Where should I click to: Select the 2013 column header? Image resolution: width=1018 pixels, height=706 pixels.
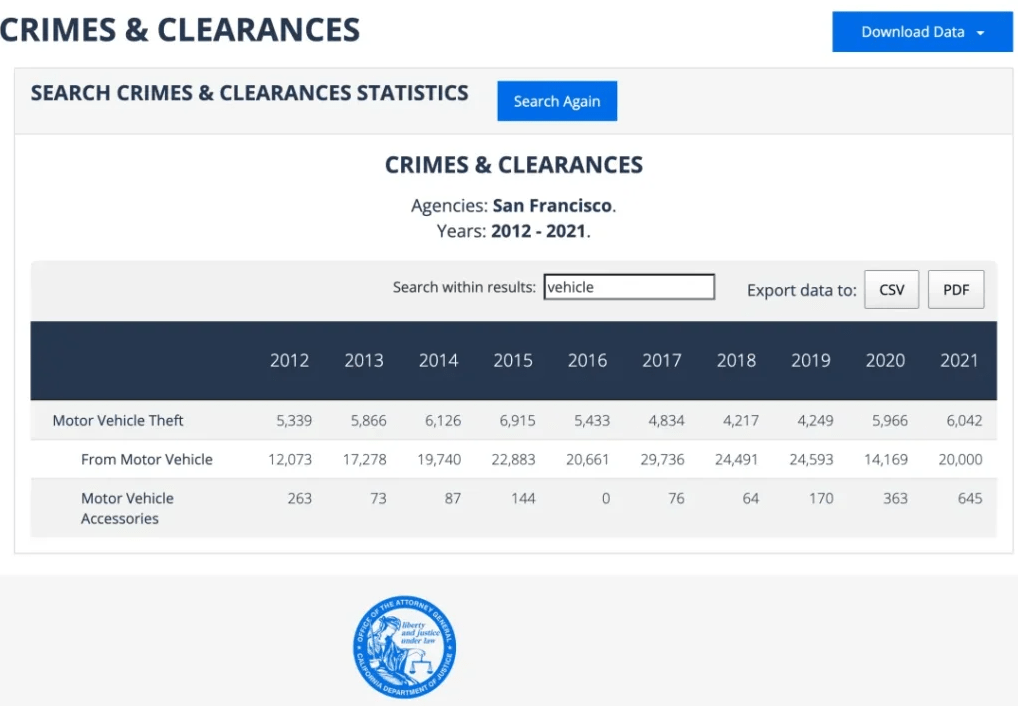coord(364,361)
